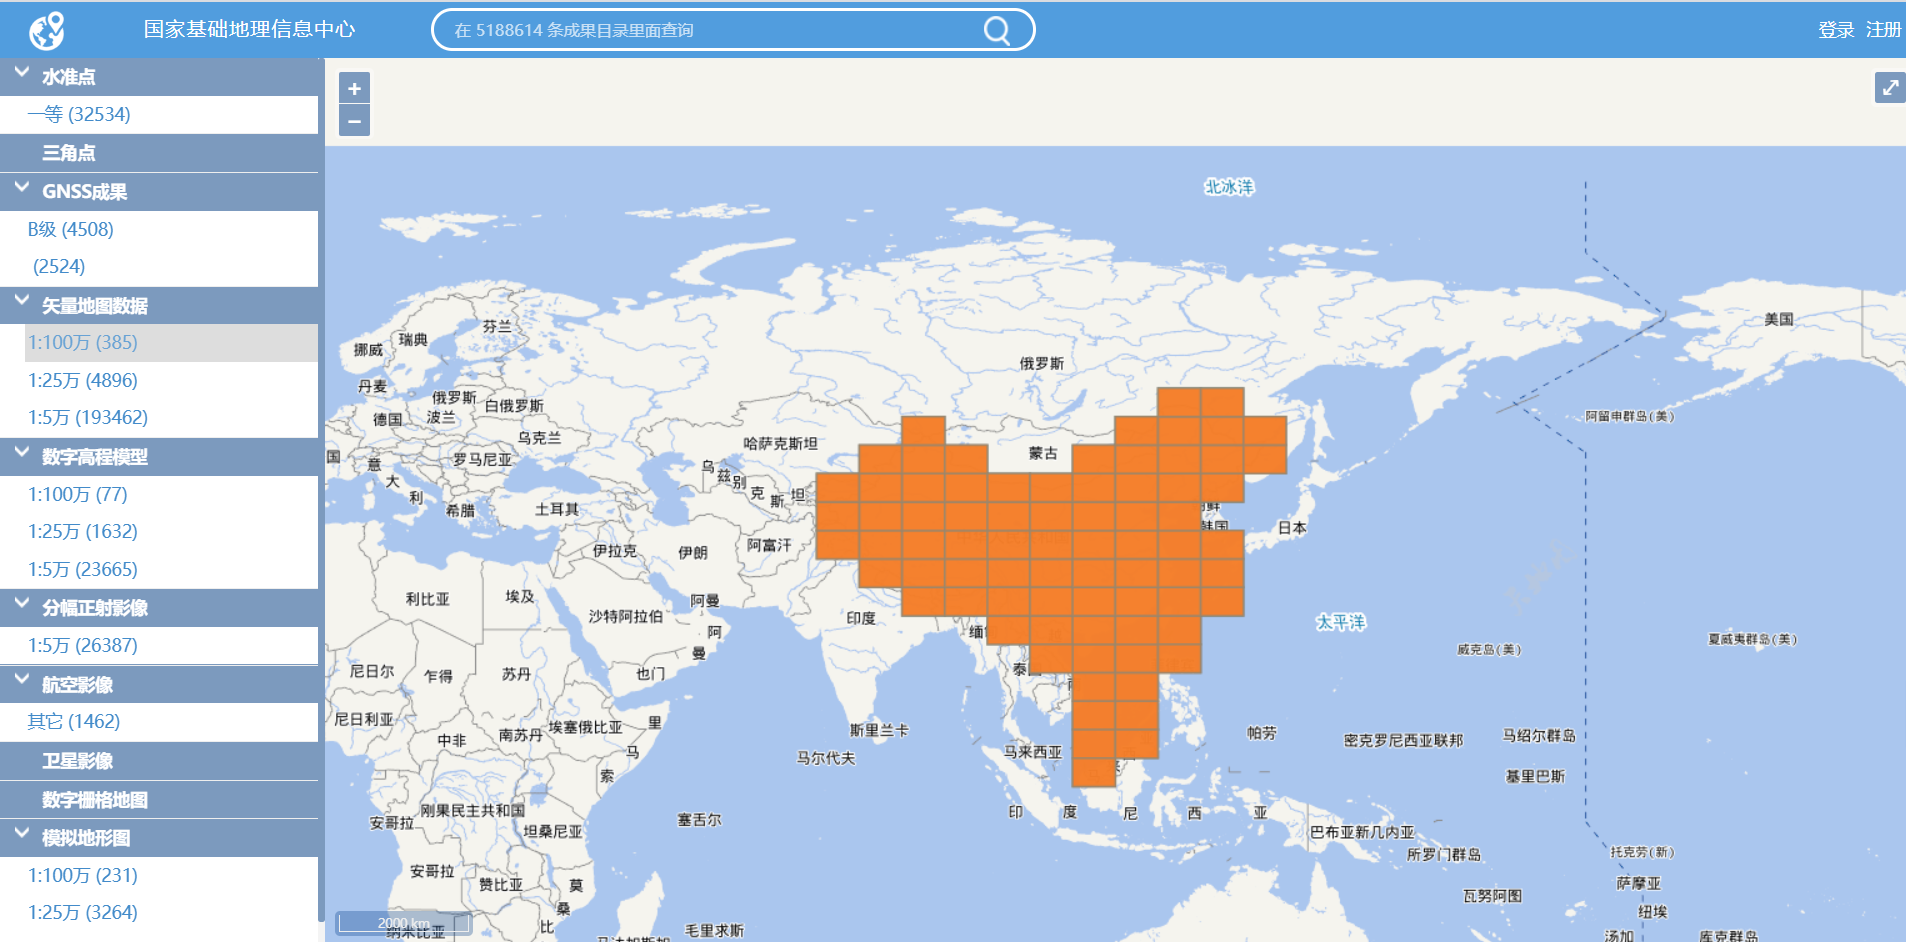This screenshot has height=942, width=1906.
Task: Click the 注册 register link
Action: (1883, 30)
